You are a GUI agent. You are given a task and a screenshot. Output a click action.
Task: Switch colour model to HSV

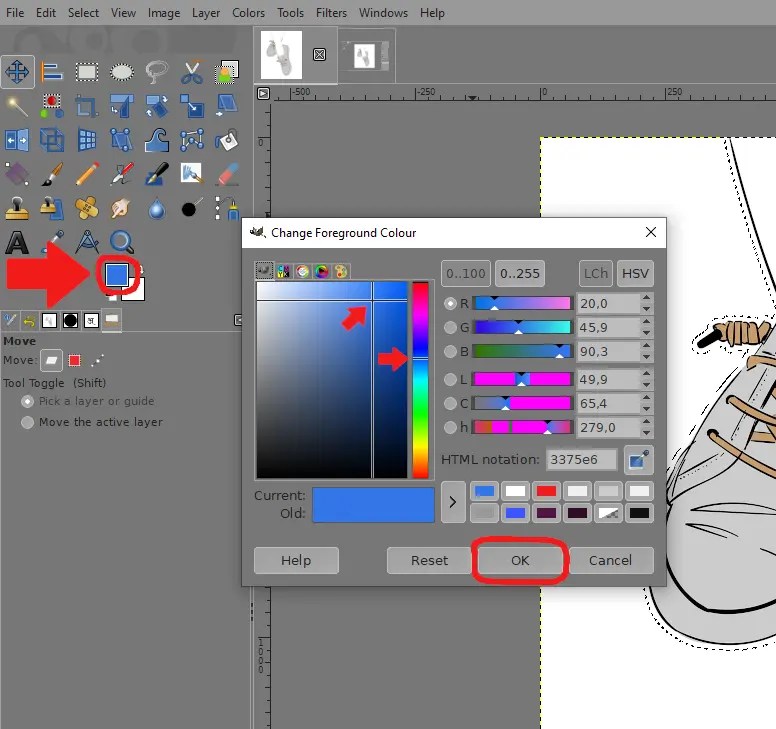pyautogui.click(x=635, y=274)
